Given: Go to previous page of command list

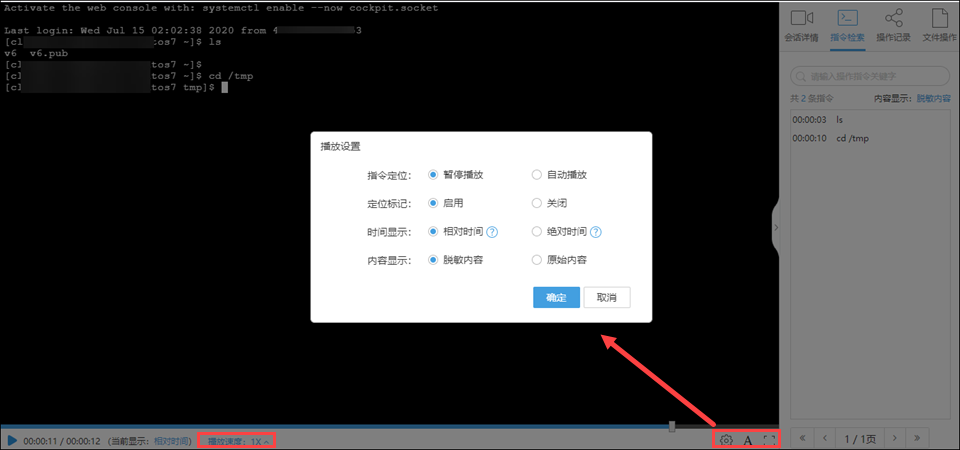Looking at the screenshot, I should point(825,438).
